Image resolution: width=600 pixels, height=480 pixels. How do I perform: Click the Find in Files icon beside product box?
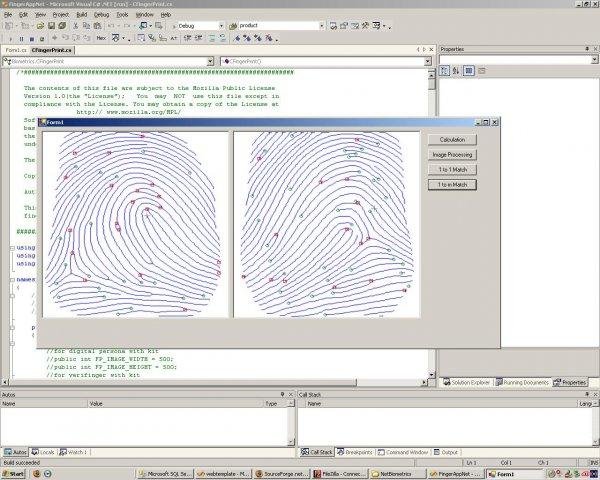click(233, 26)
